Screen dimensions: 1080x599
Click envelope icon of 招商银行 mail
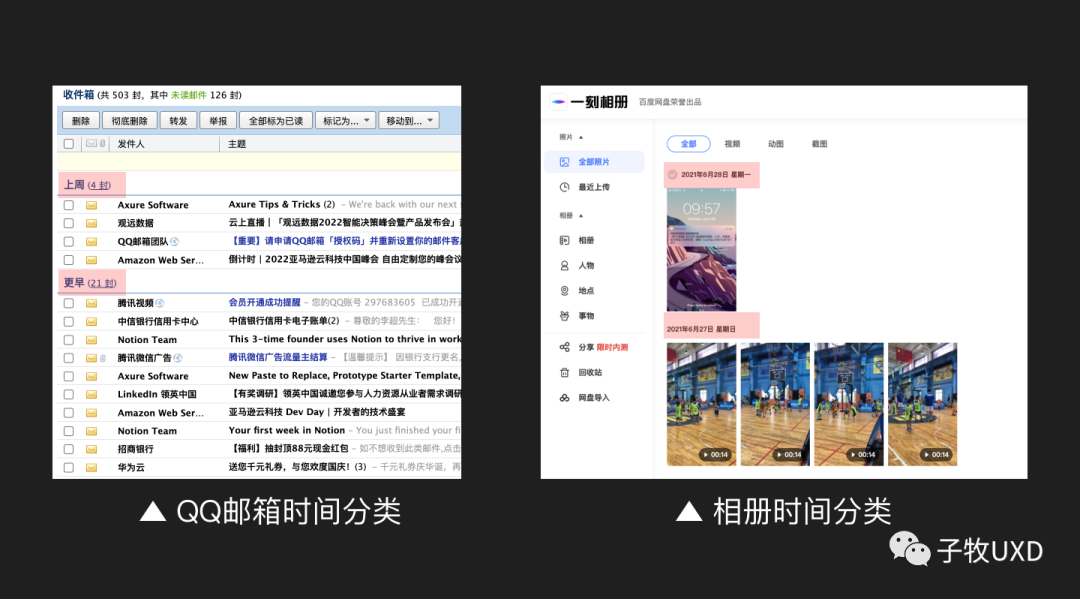91,449
